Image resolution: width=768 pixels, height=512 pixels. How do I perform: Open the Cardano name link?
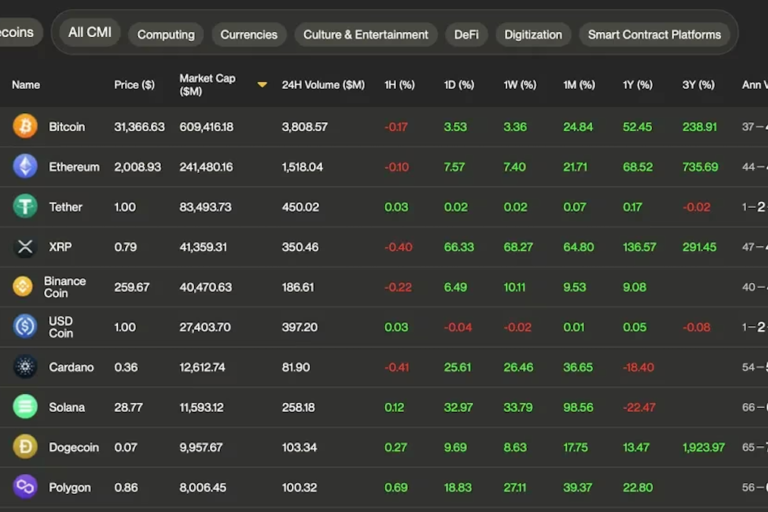click(71, 367)
